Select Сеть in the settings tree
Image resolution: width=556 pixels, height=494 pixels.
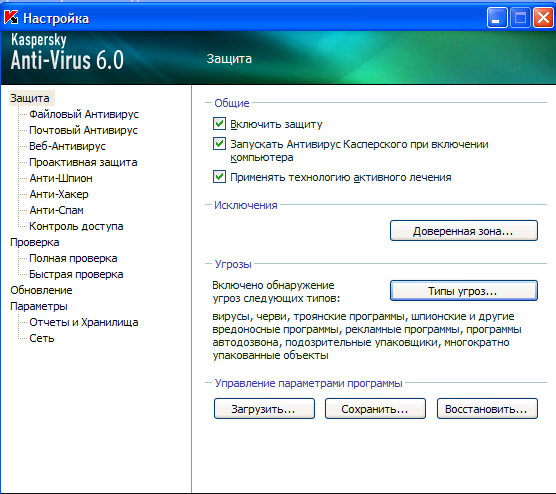[42, 338]
